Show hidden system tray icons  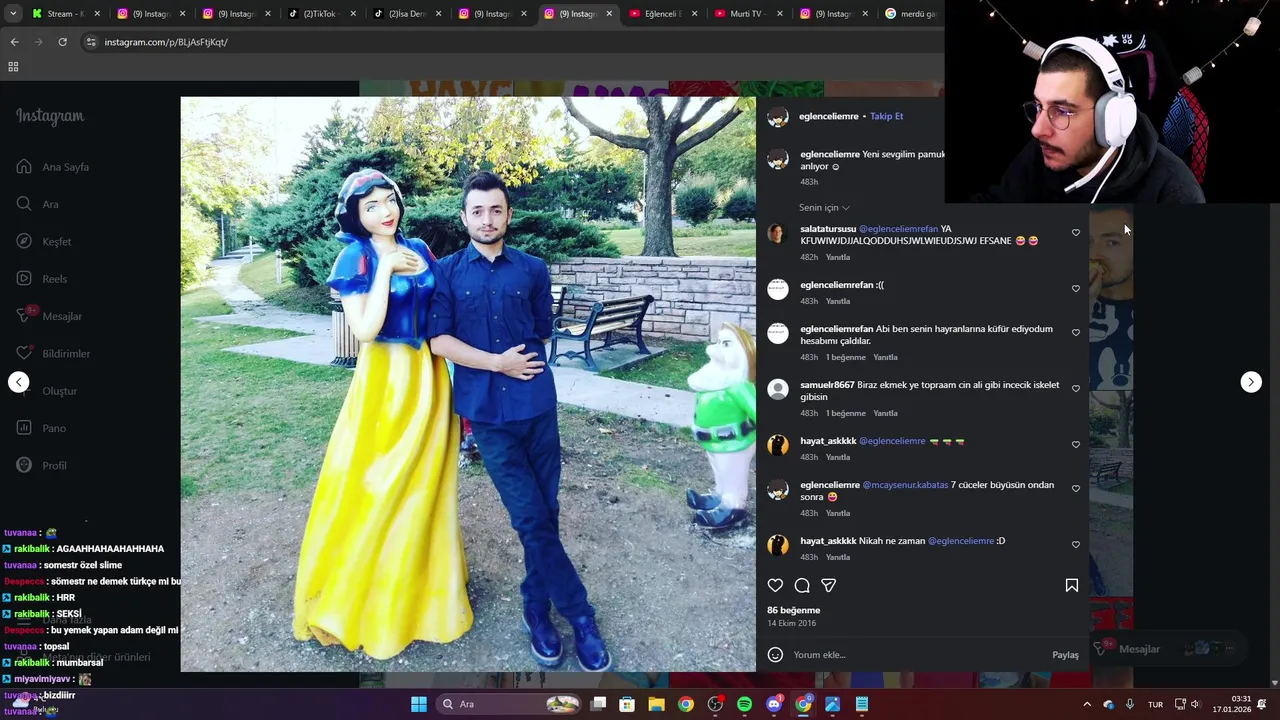pos(1087,704)
